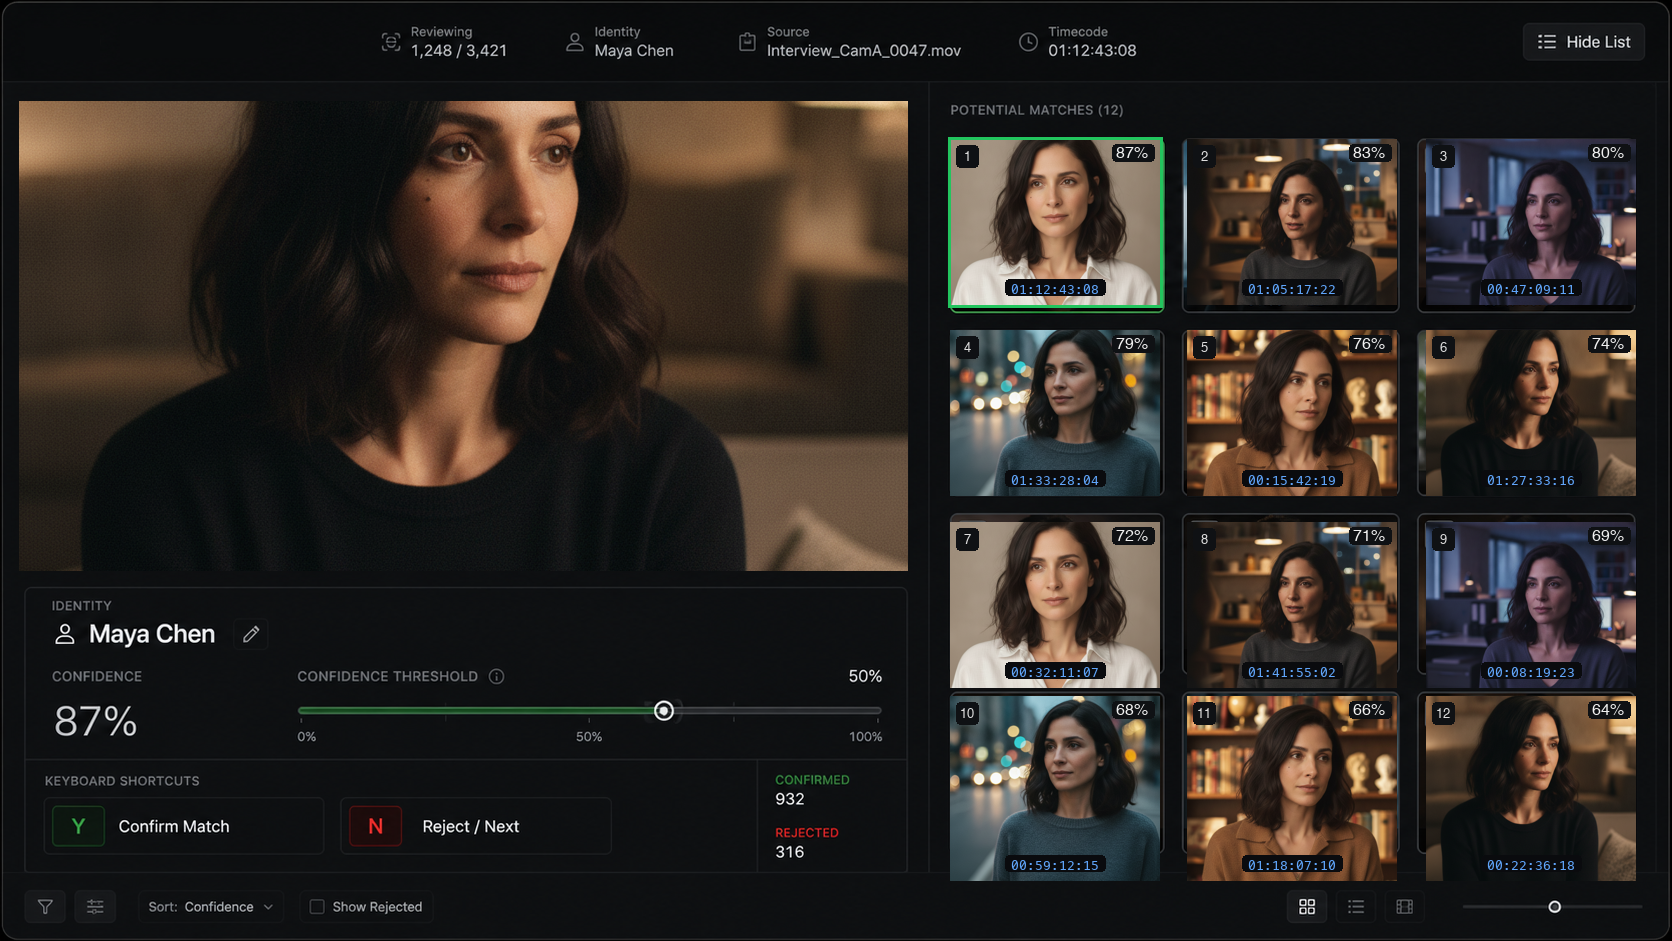This screenshot has height=941, width=1672.
Task: Click the filter funnel icon
Action: 45,907
